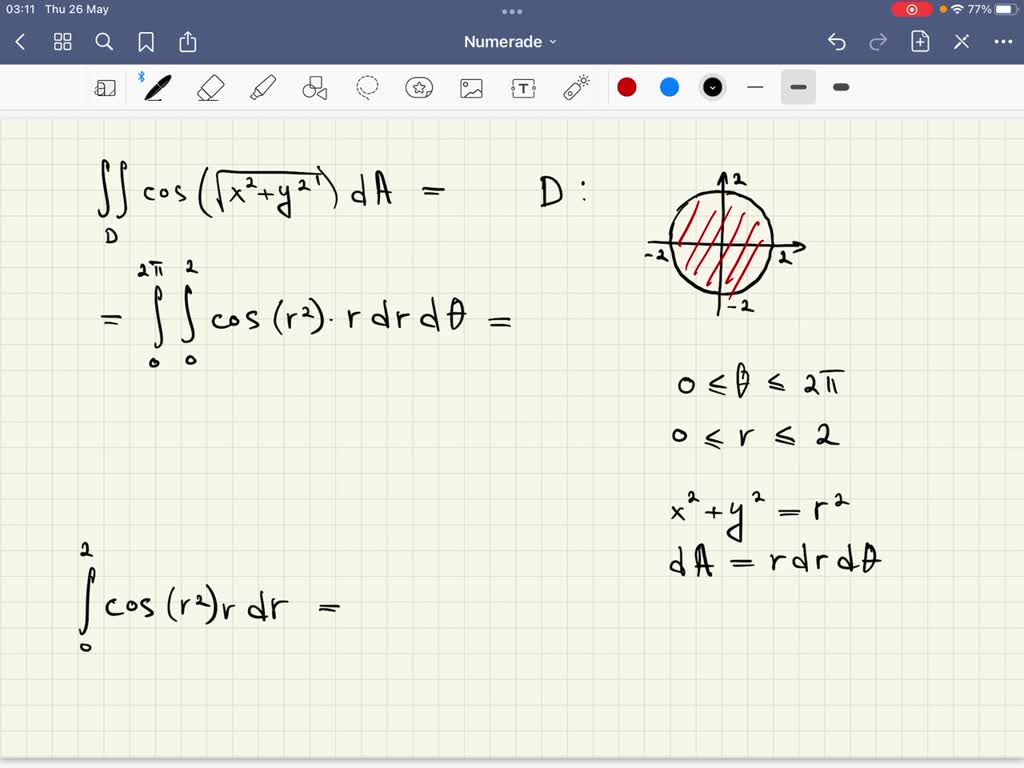
Task: Enable the Laser pointer tool
Action: [575, 87]
